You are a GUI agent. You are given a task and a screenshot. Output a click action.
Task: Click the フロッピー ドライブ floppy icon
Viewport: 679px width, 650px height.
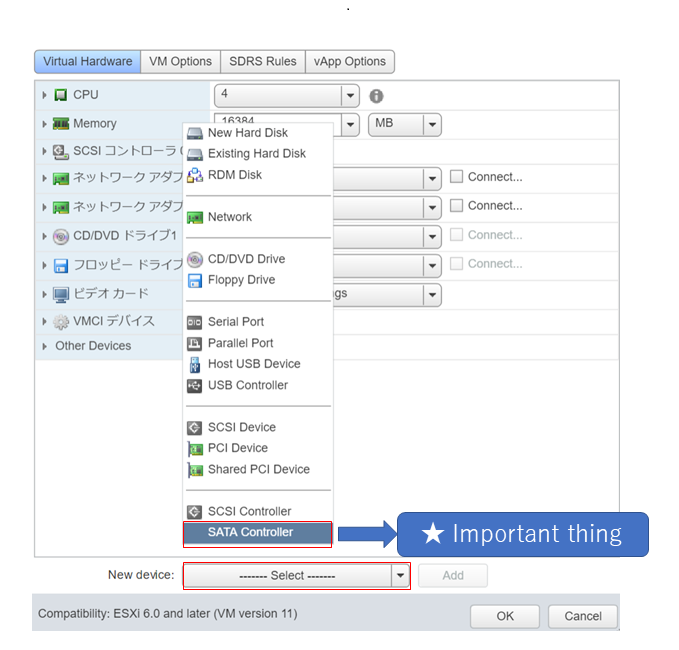[x=61, y=265]
